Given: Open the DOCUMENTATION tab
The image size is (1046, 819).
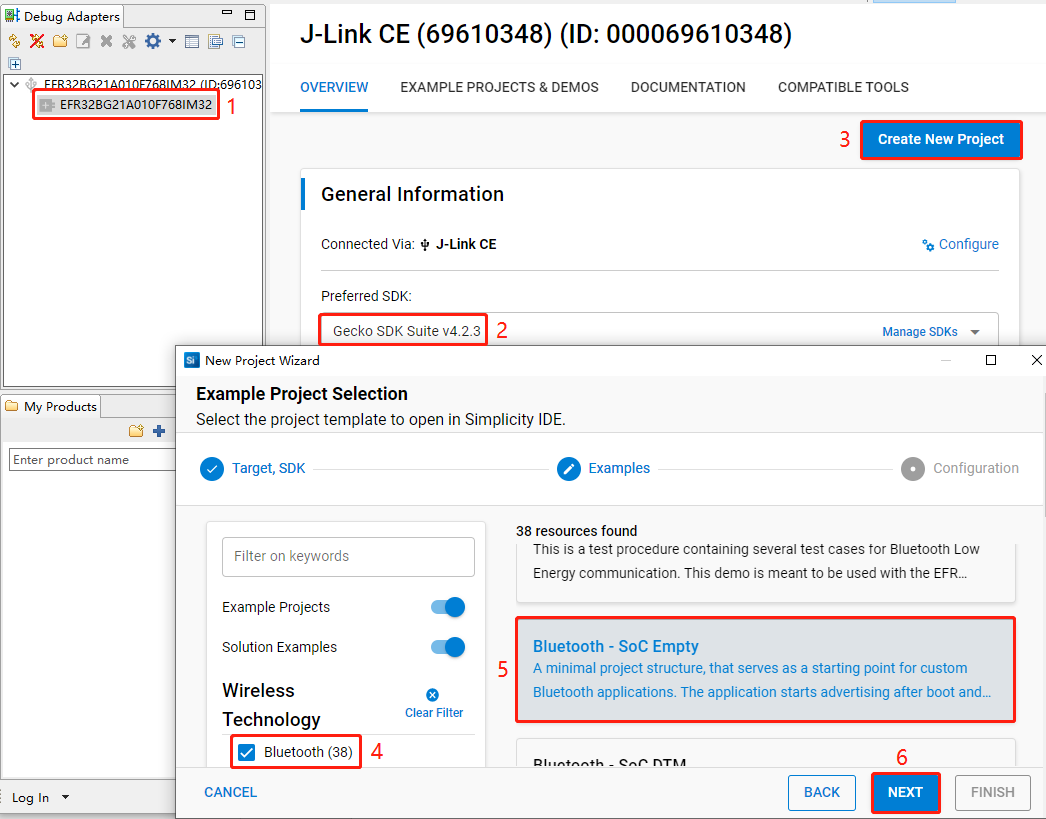Looking at the screenshot, I should [688, 88].
